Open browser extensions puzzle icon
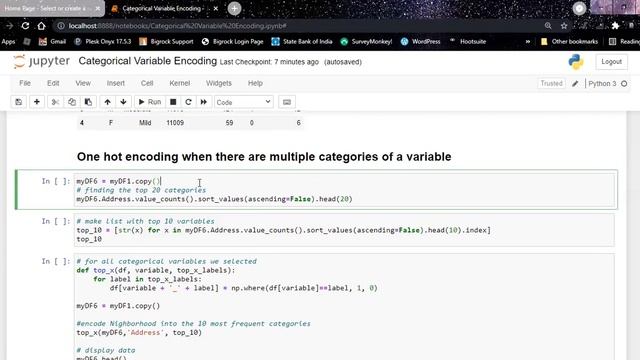The width and height of the screenshot is (640, 360). click(616, 26)
